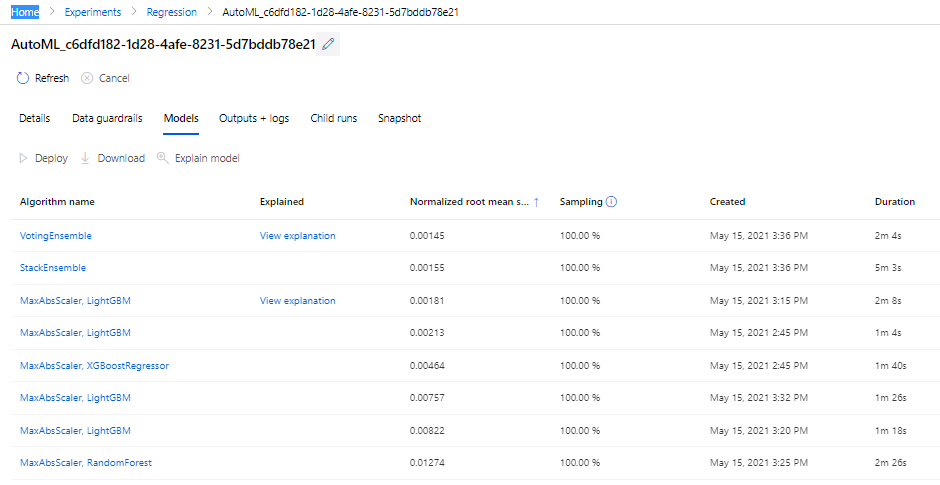
Task: Open the Outputs + logs tab
Action: (254, 118)
